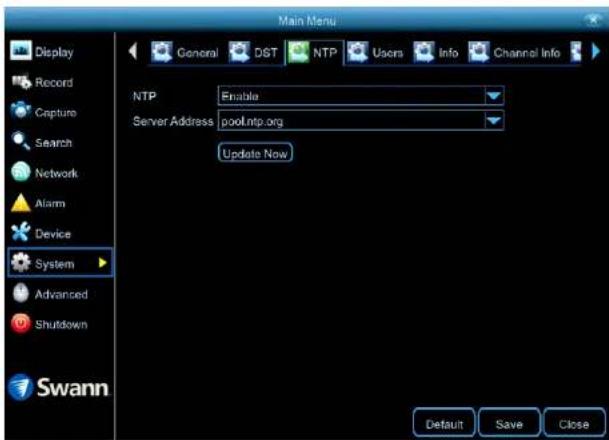Go to the Channel Info tab
This screenshot has height=440, width=609.
[527, 53]
